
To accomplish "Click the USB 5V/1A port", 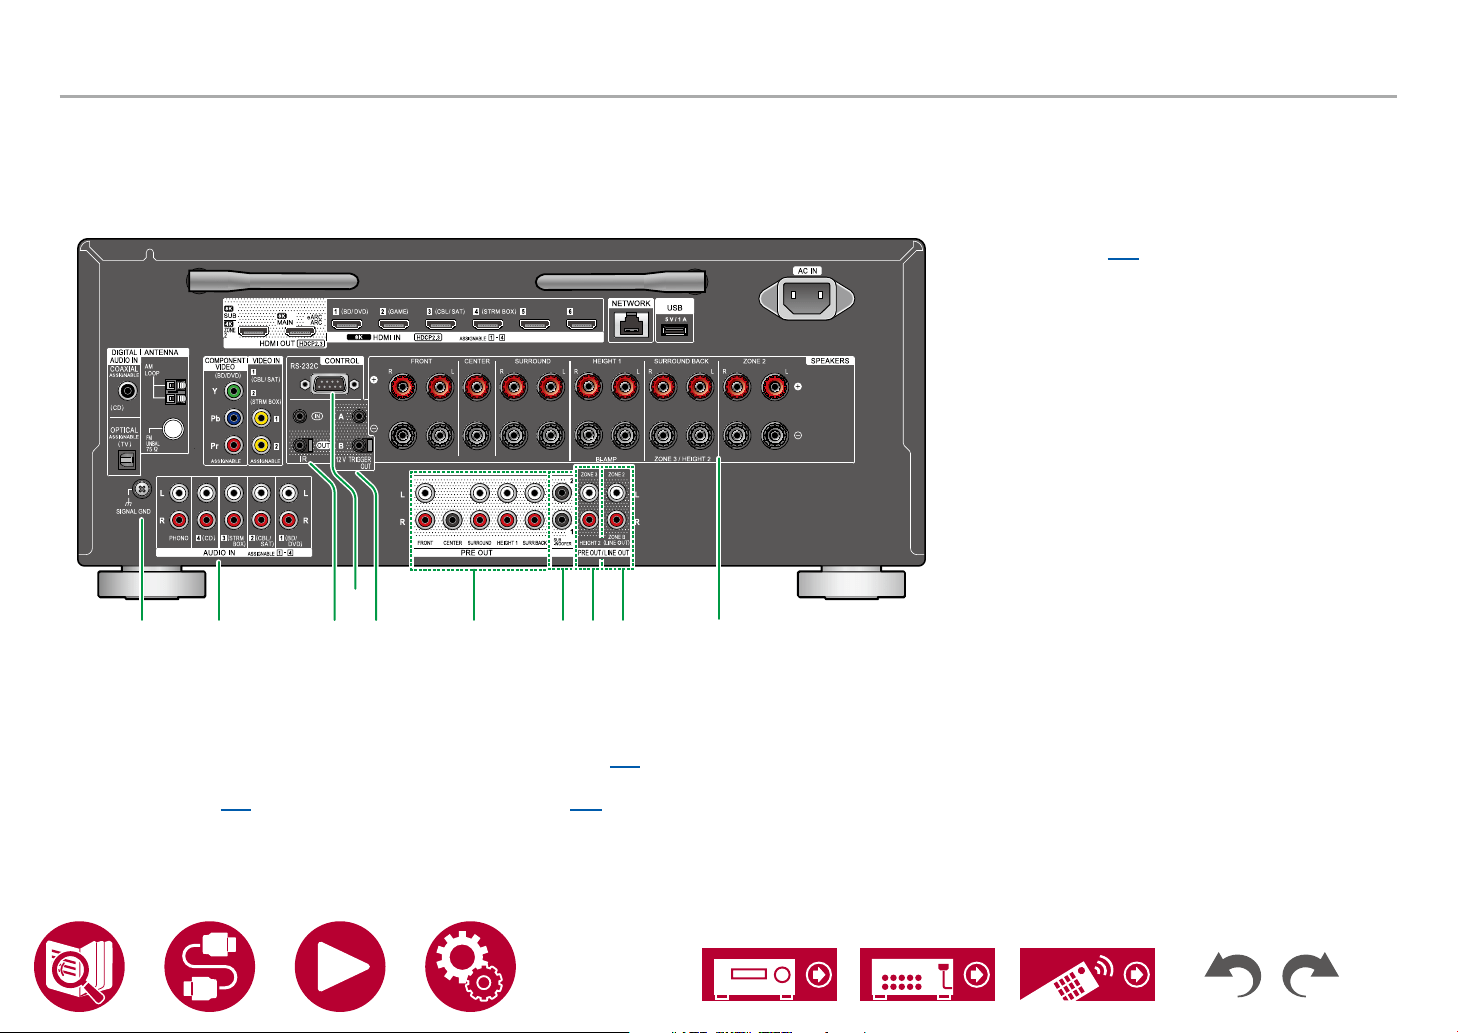I will point(675,329).
